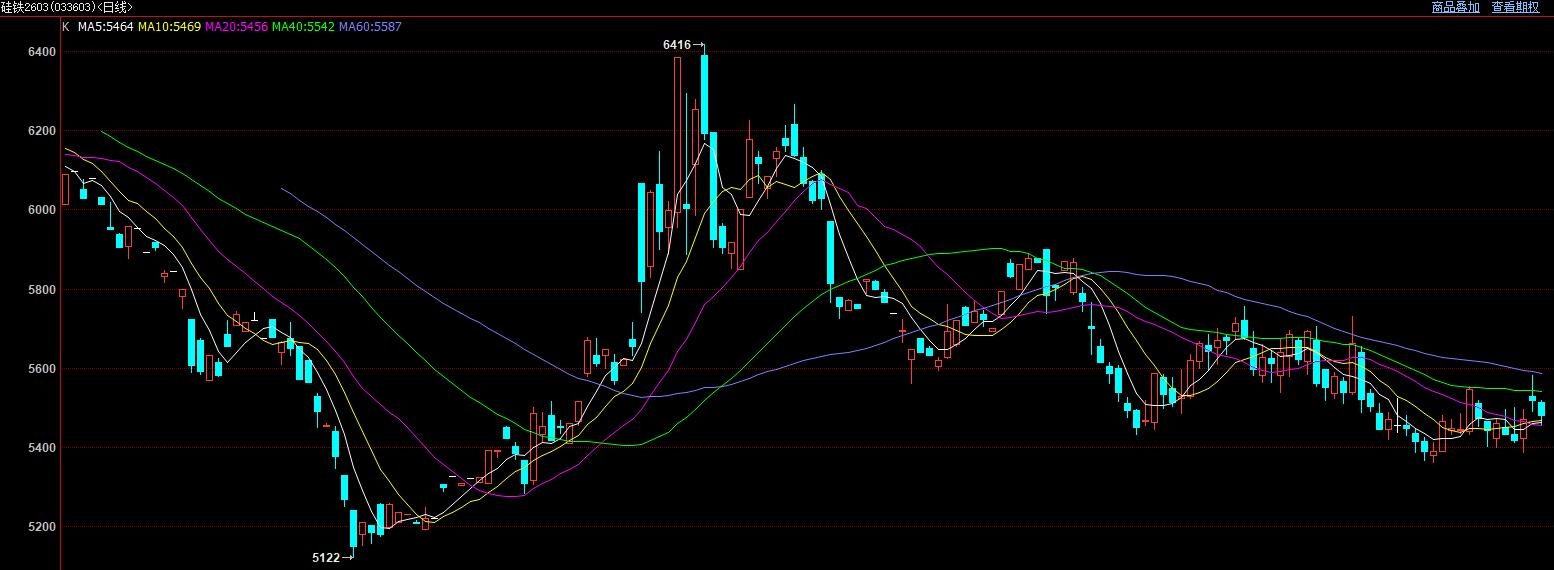
Task: Click the 6000 price axis label
Action: coord(42,210)
